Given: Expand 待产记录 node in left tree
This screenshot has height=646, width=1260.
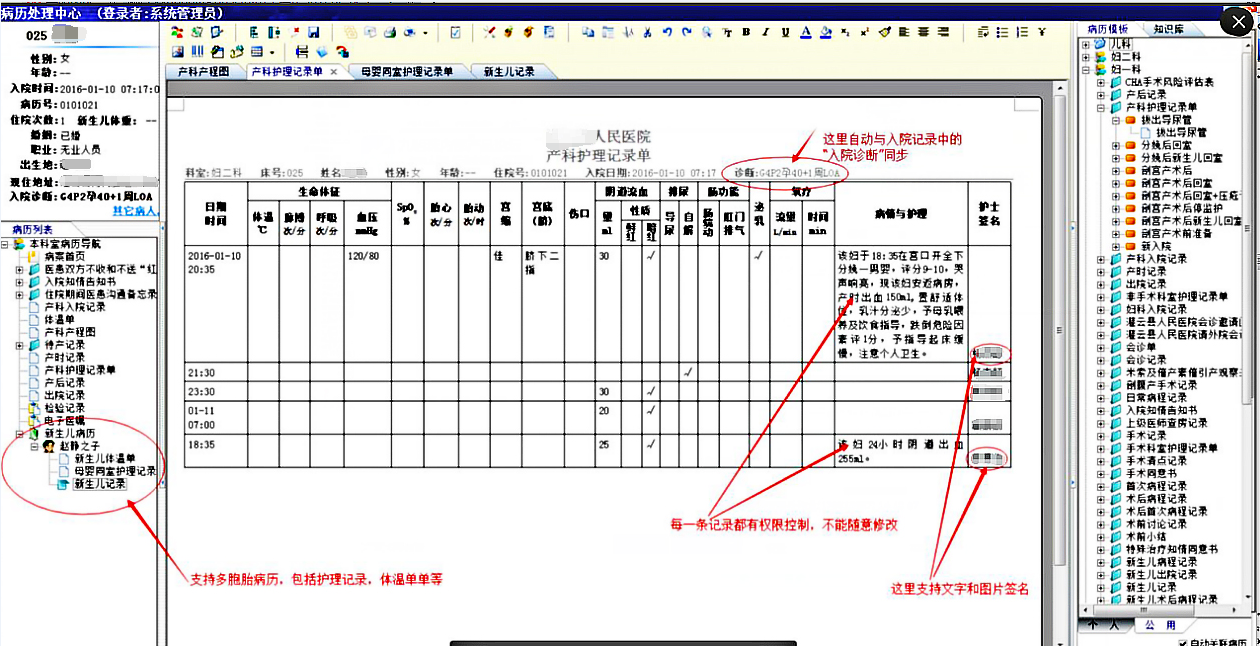Looking at the screenshot, I should click(20, 345).
